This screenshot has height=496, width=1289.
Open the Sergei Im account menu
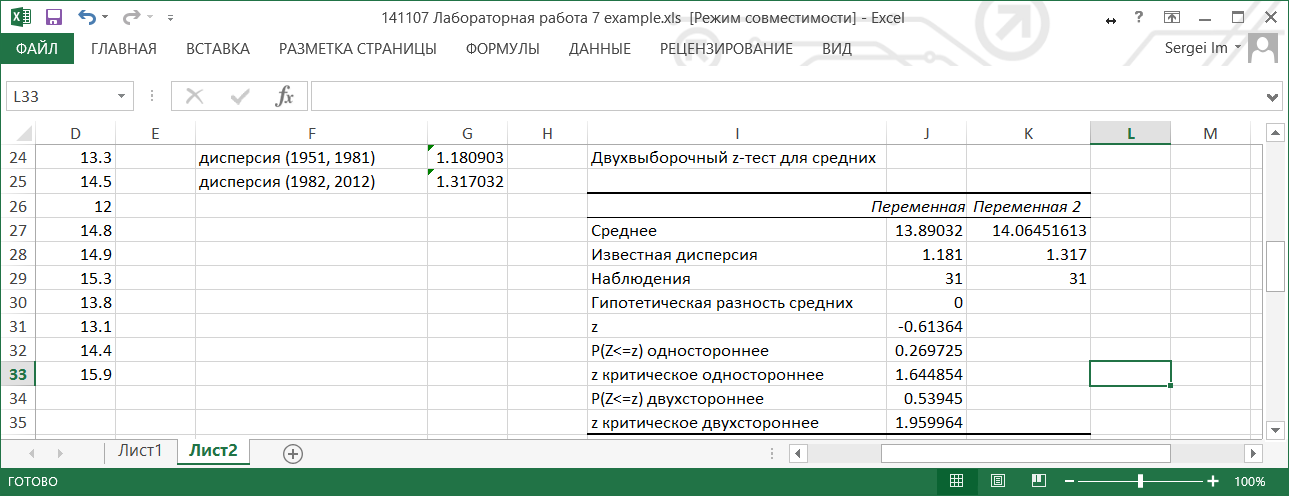tap(1204, 47)
